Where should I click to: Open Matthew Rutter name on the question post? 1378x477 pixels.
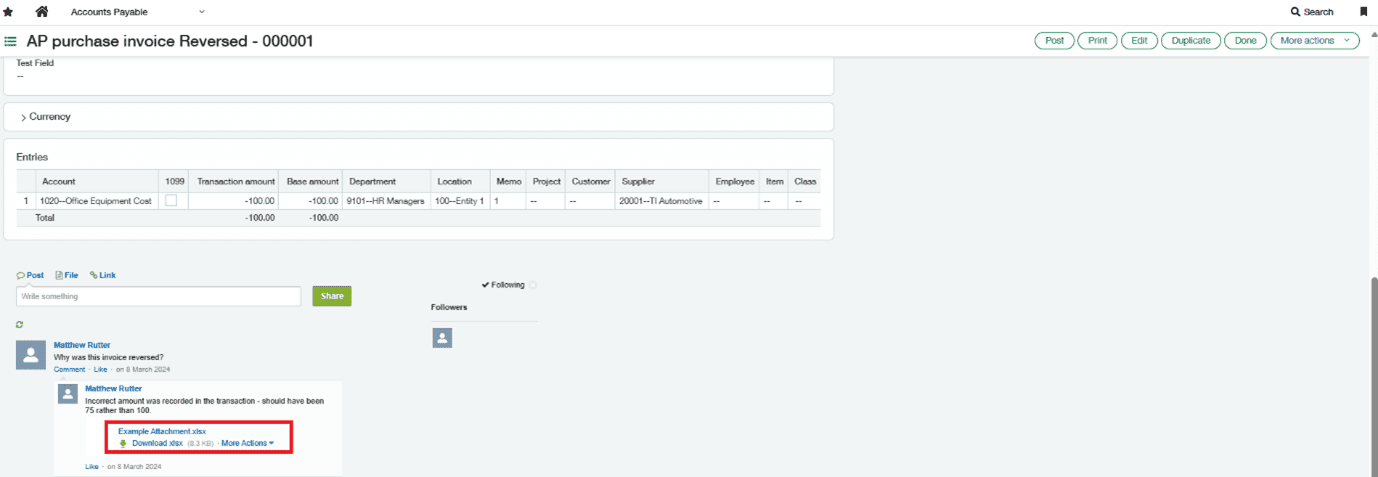coord(82,345)
